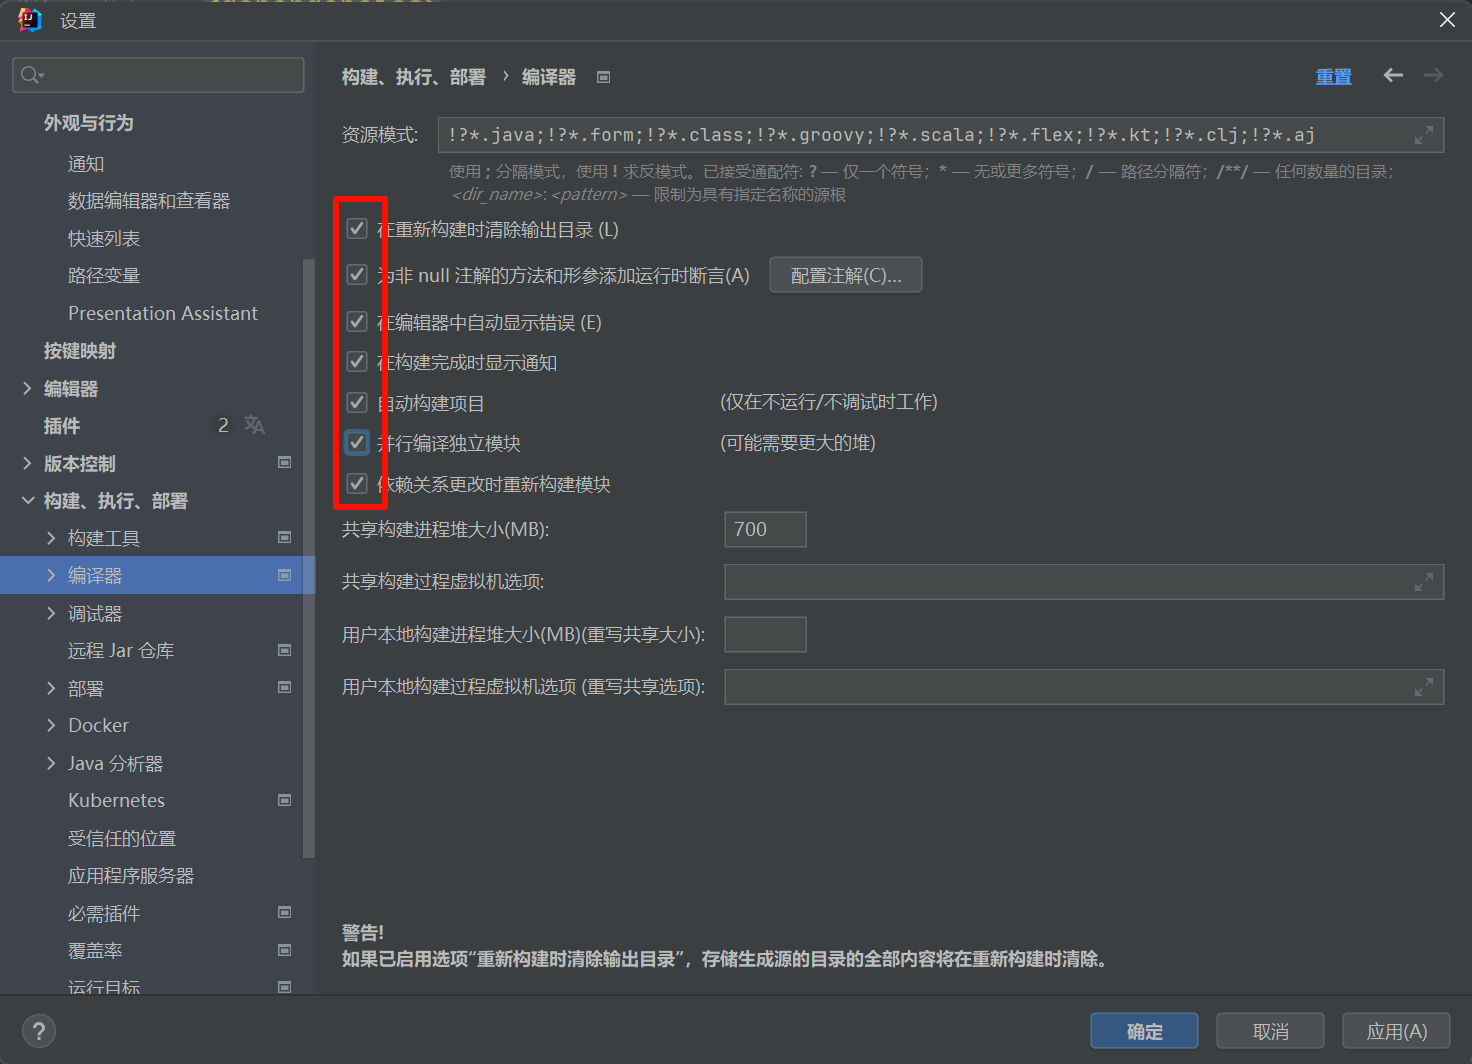Expand the 资源模式 field with expand icon
This screenshot has height=1064, width=1472.
pyautogui.click(x=1424, y=135)
